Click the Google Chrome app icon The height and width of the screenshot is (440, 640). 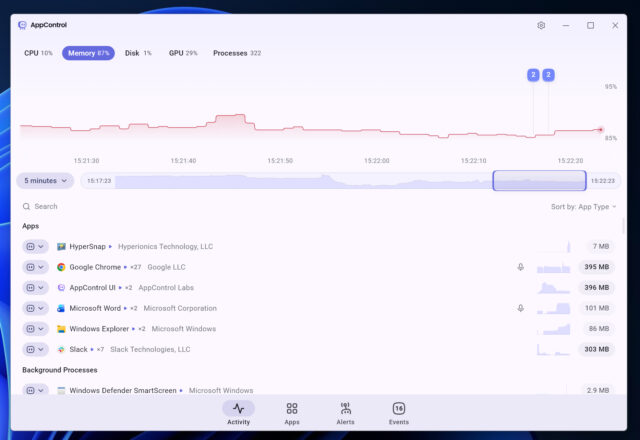(x=61, y=267)
